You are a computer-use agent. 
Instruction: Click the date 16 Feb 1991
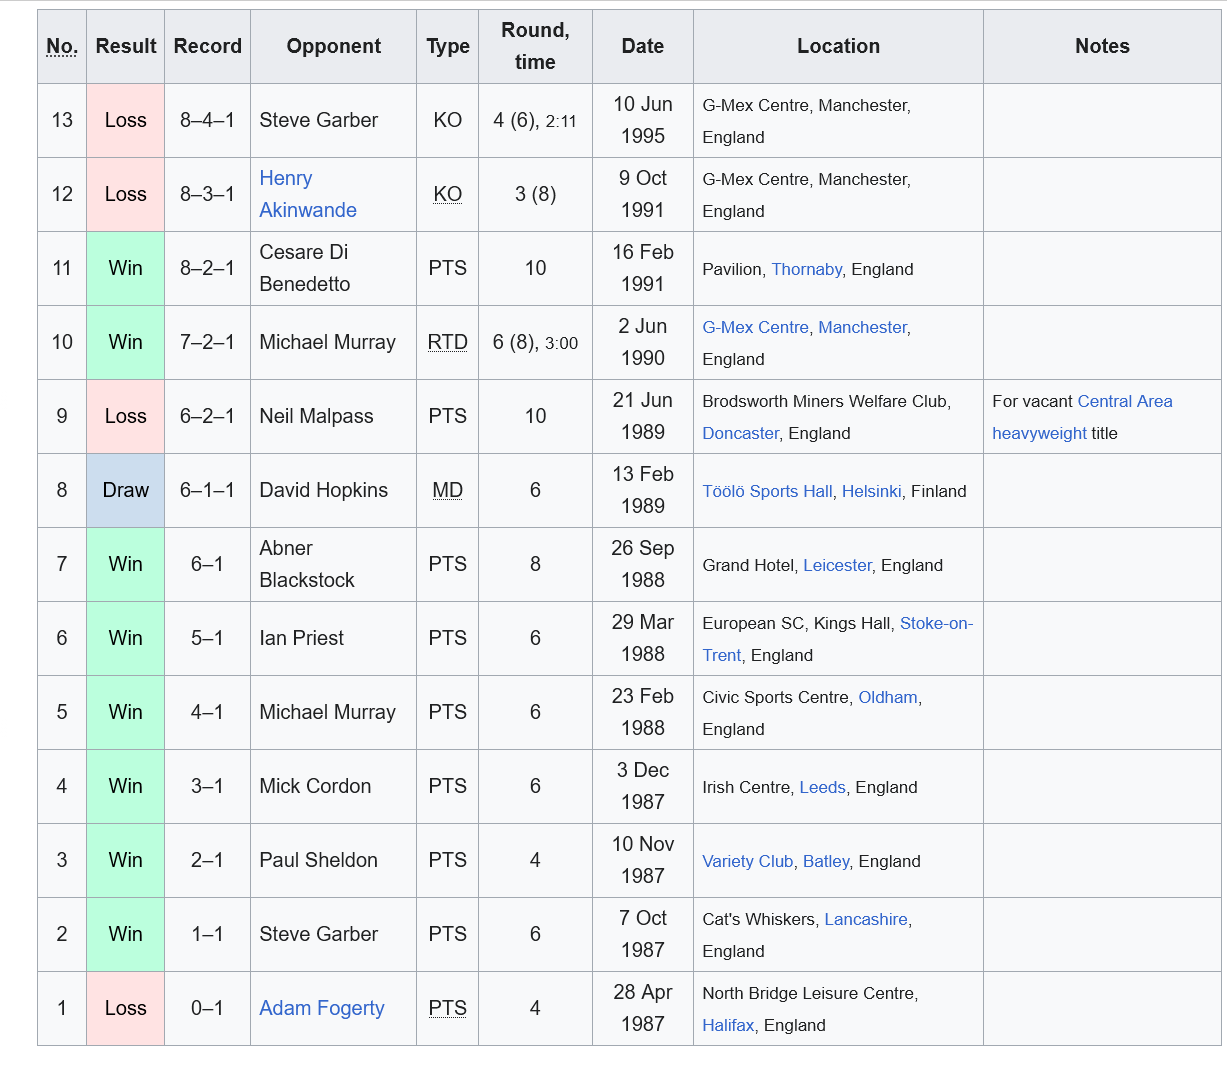643,268
